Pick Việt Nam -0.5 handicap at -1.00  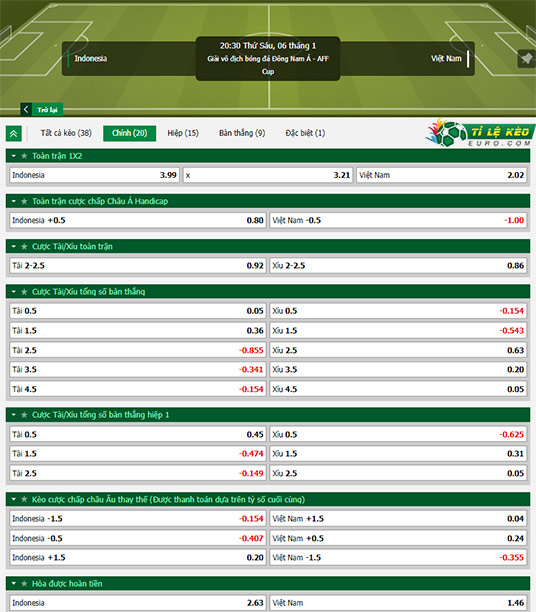(398, 221)
